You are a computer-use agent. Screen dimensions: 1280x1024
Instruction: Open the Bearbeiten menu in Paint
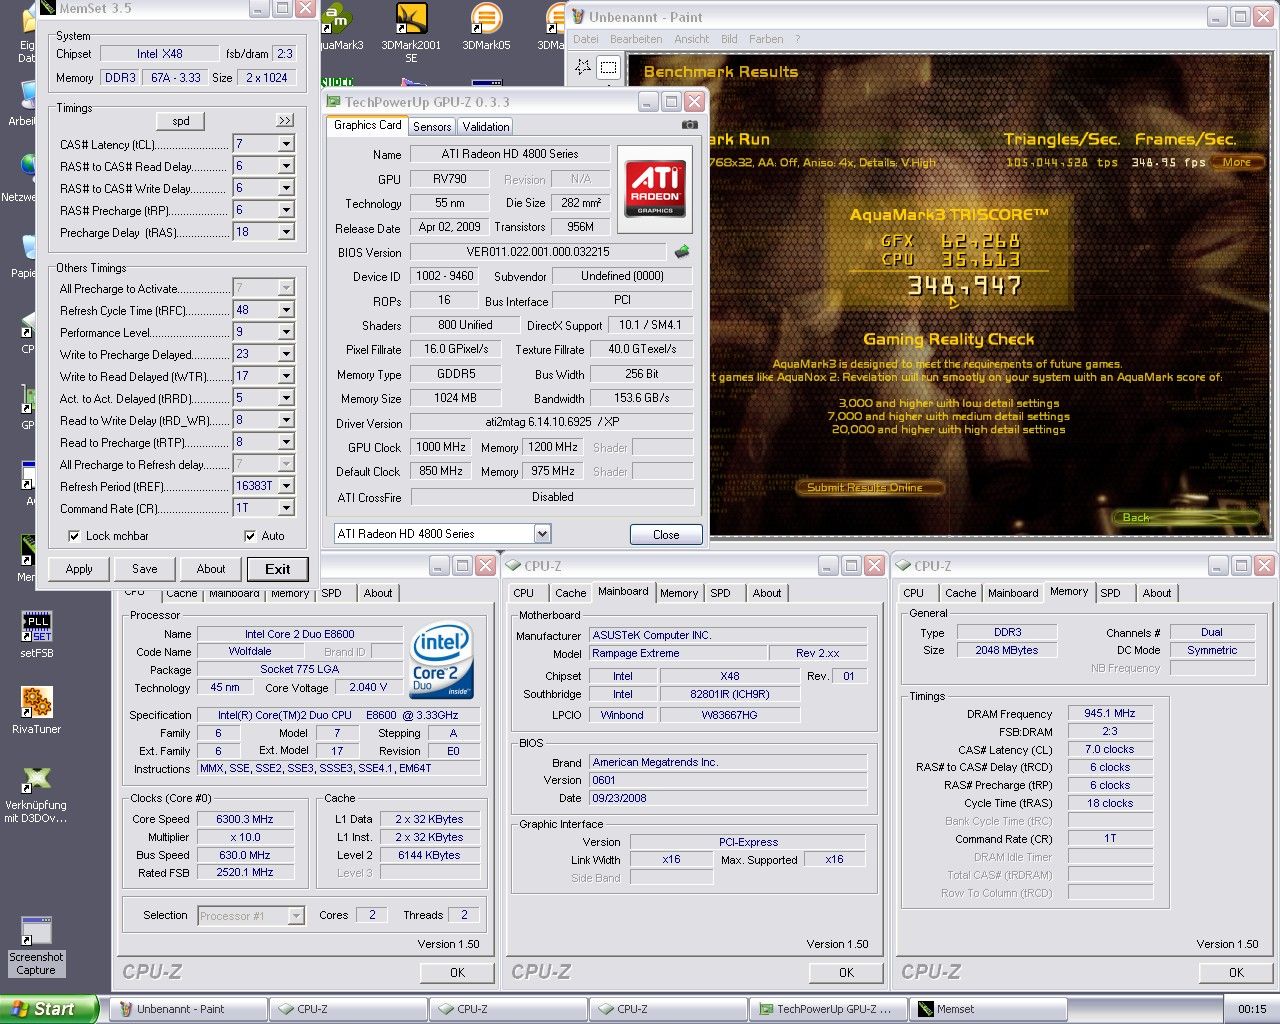click(636, 39)
